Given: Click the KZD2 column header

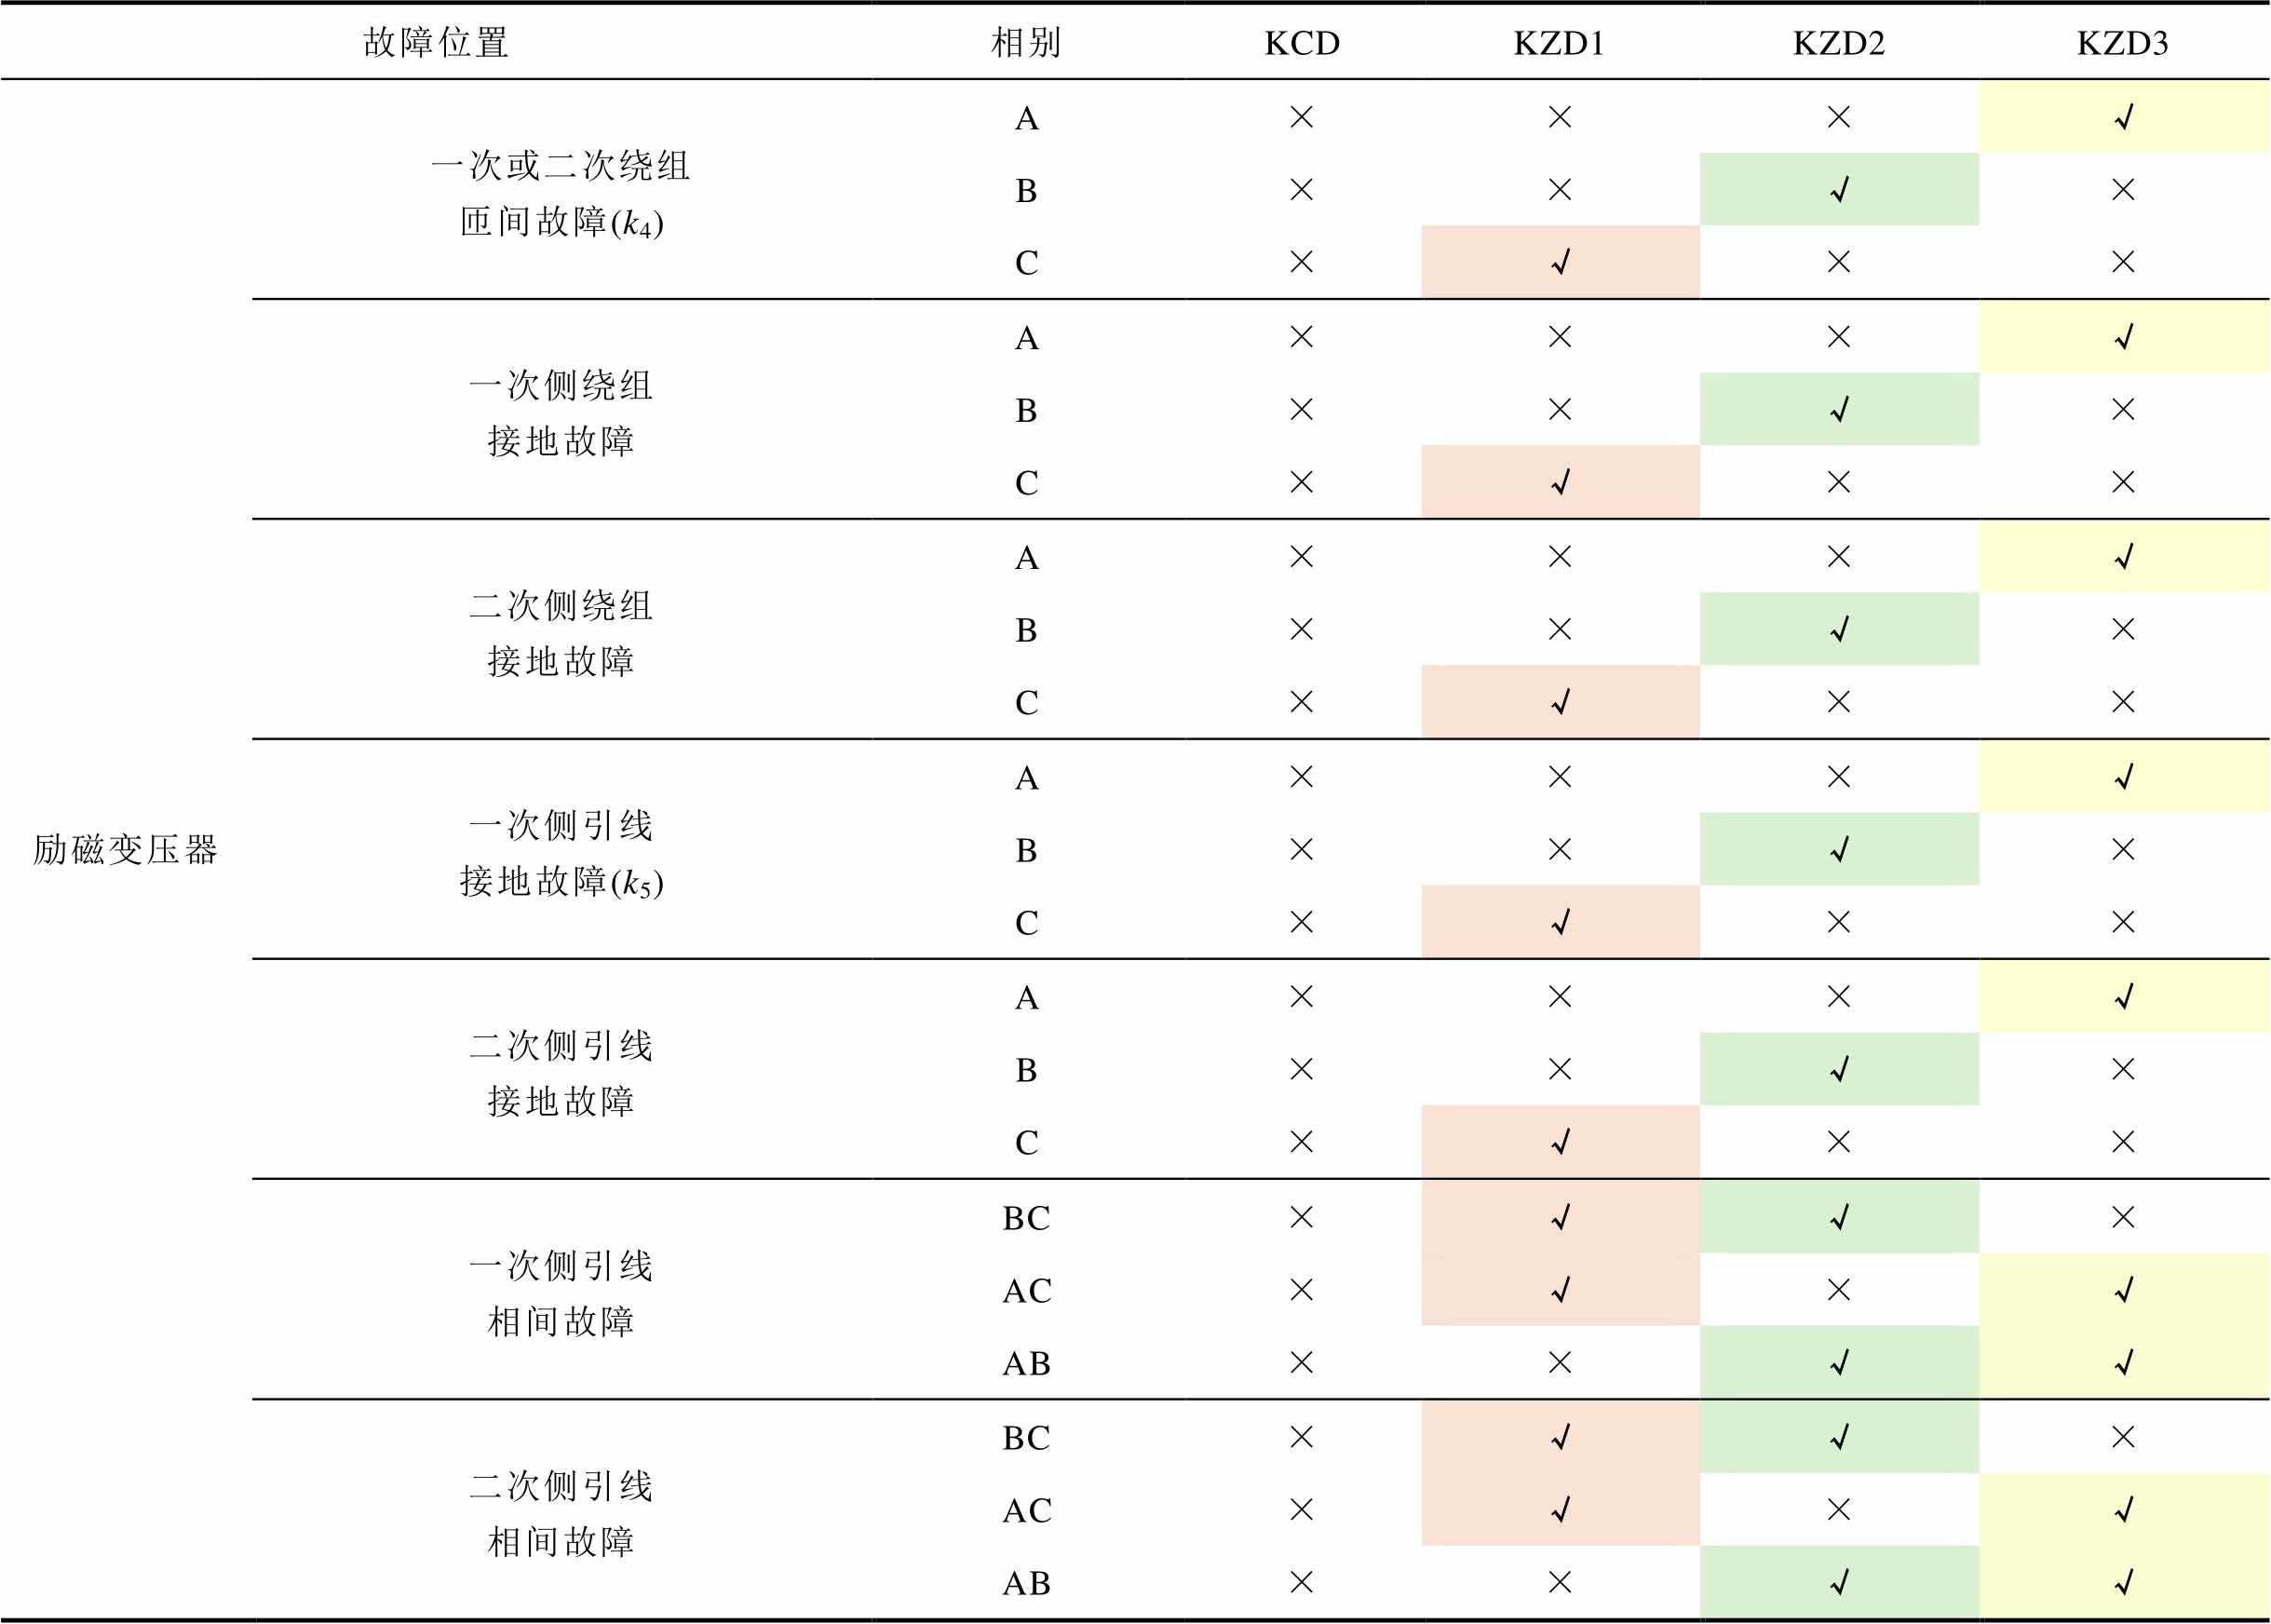Looking at the screenshot, I should pyautogui.click(x=1838, y=43).
